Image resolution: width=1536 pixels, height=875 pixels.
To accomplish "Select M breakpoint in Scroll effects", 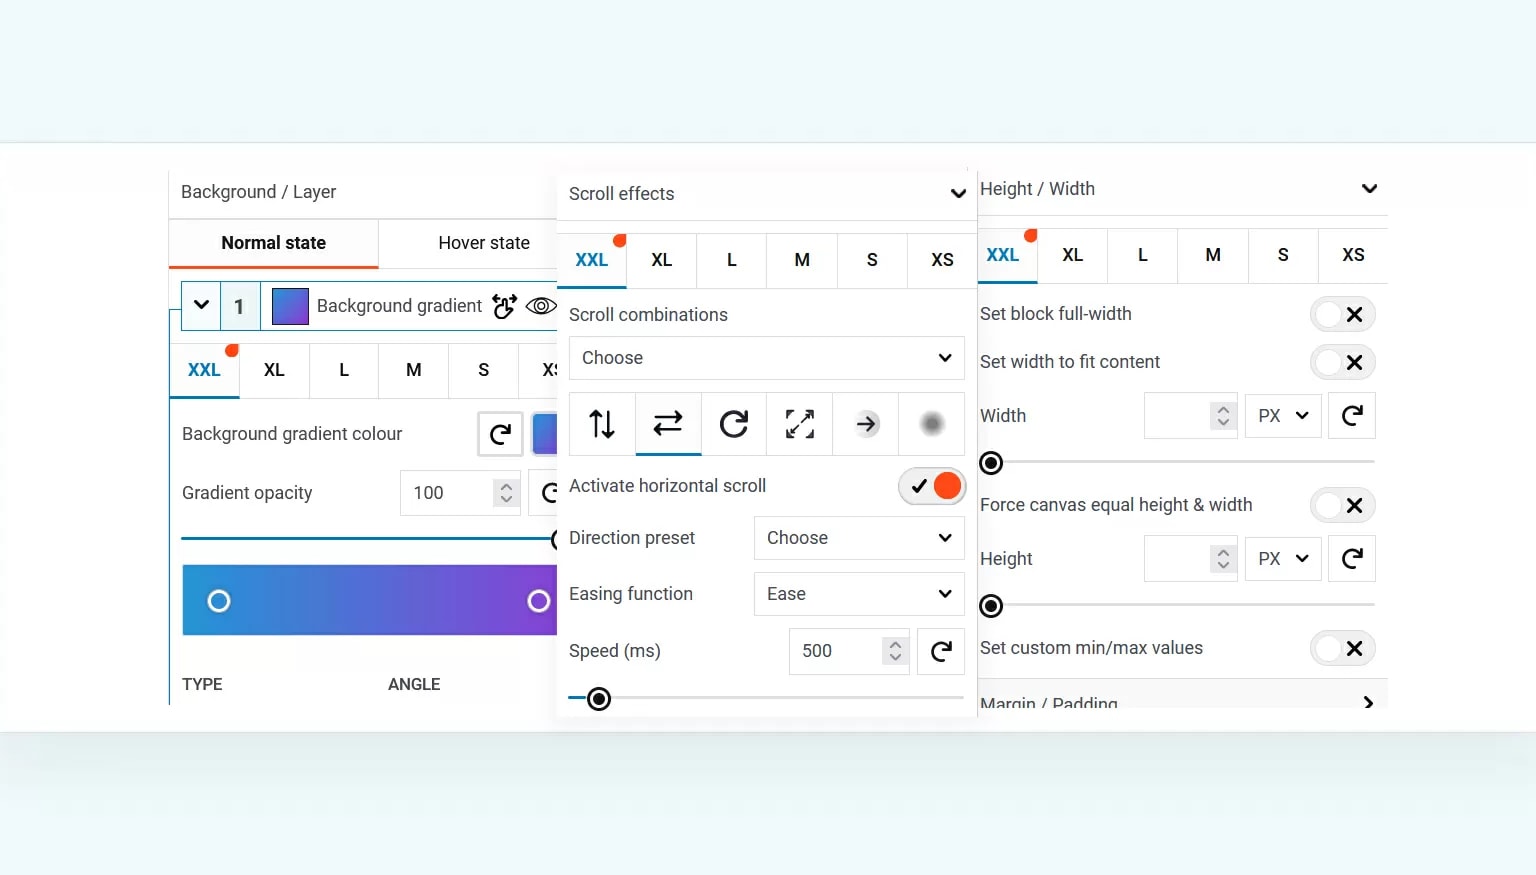I will click(x=802, y=260).
